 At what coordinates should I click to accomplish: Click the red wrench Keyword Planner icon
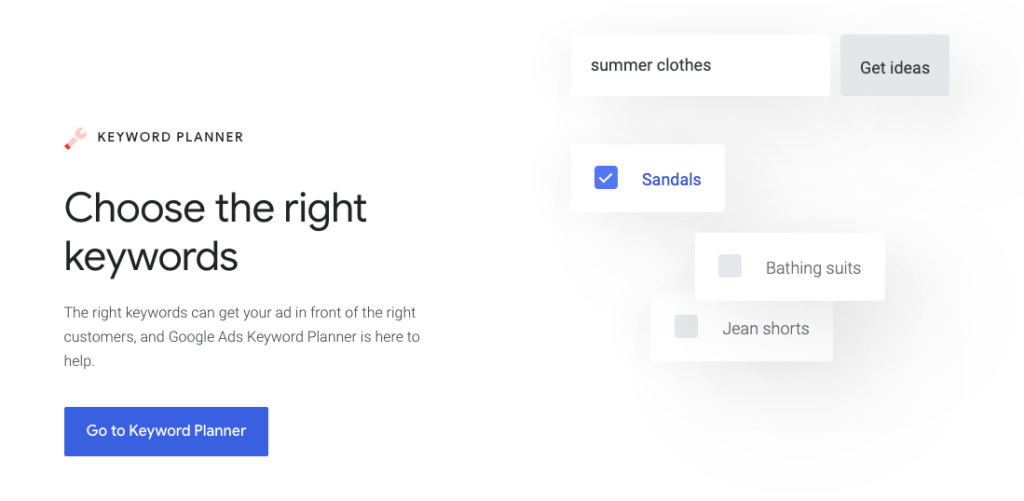click(75, 138)
